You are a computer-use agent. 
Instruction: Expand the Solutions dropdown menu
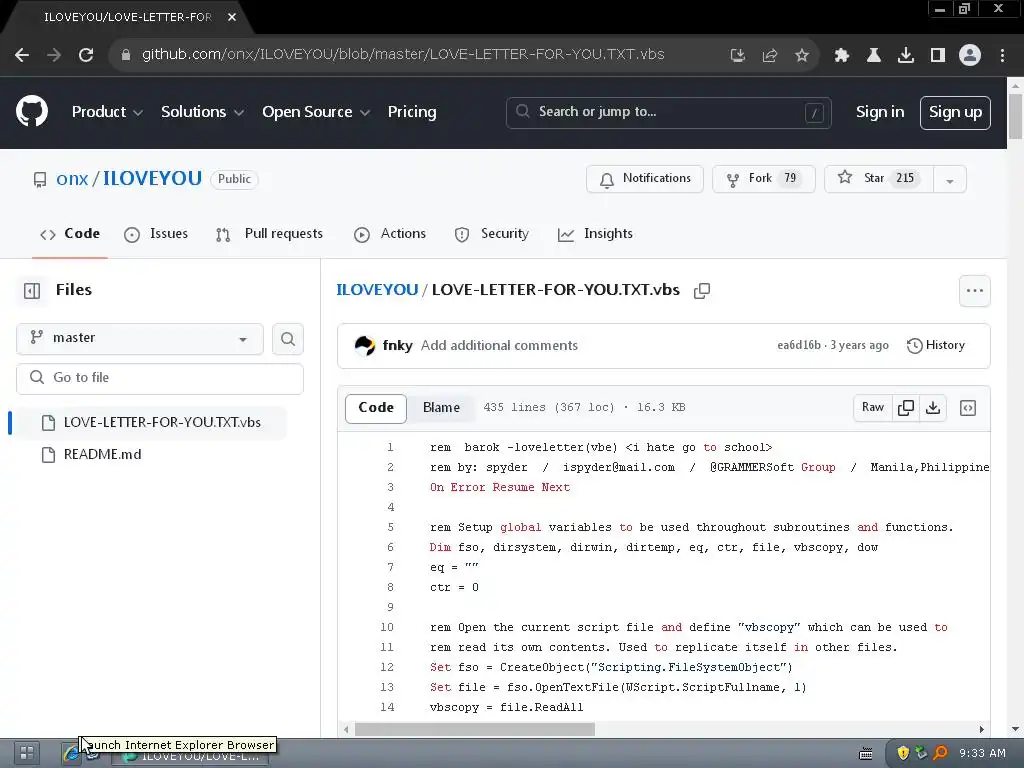(x=202, y=112)
